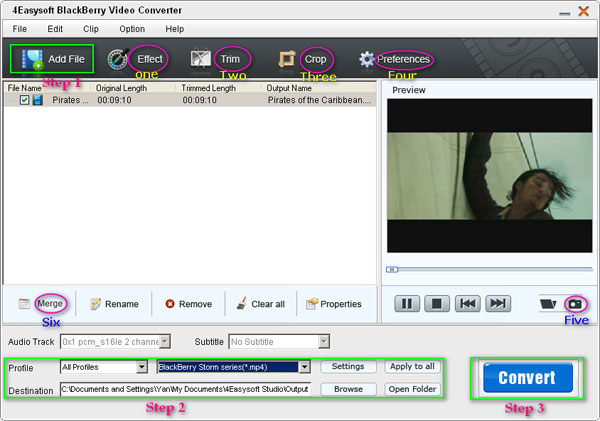Open the Help menu
This screenshot has width=600, height=421.
(x=174, y=29)
